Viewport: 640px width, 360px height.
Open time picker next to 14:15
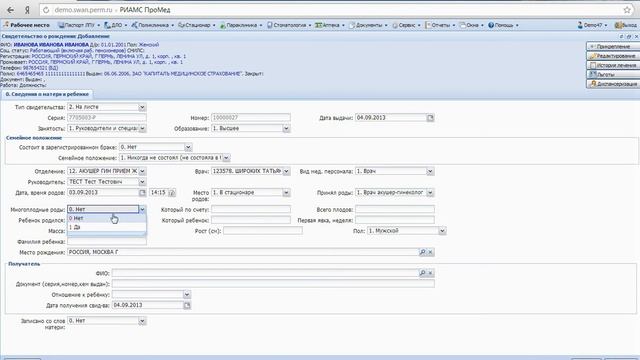pyautogui.click(x=172, y=192)
